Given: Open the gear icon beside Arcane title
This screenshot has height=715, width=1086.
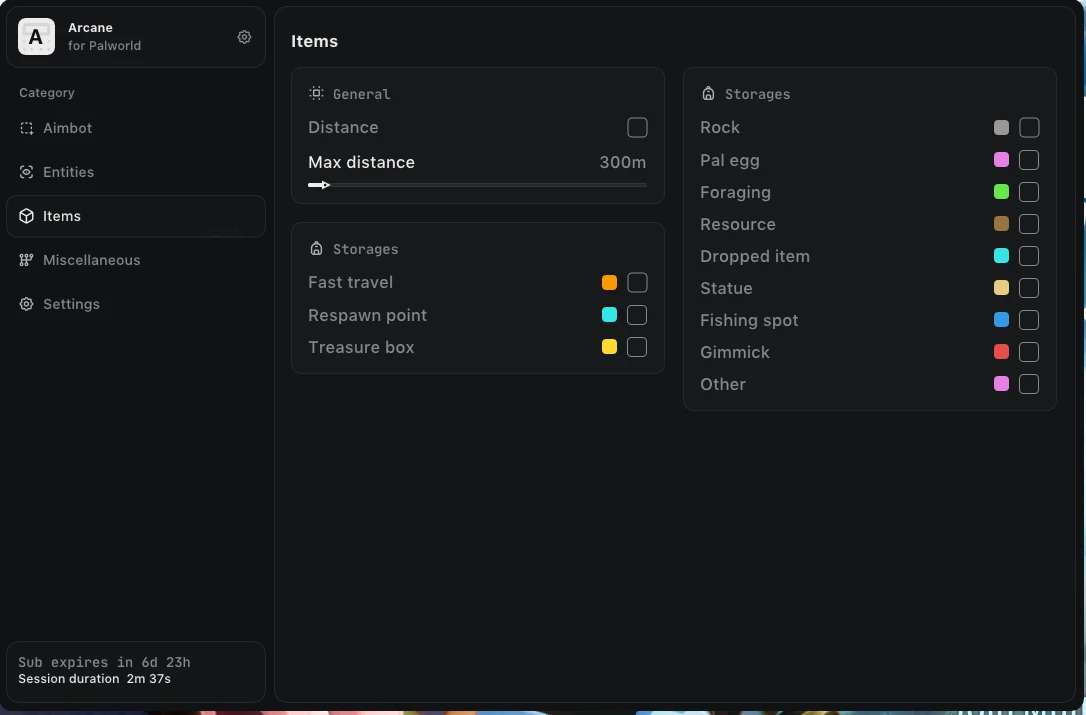Looking at the screenshot, I should point(244,37).
